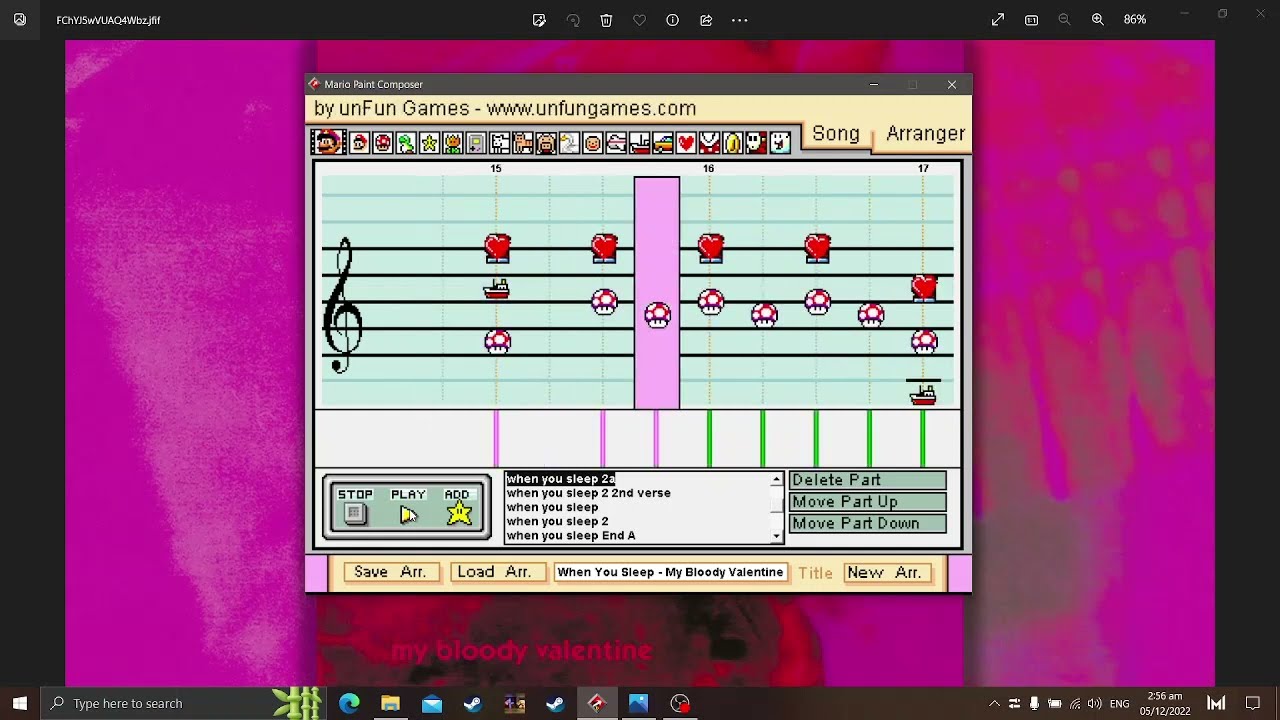Switch to the Song tab
Image resolution: width=1280 pixels, height=720 pixels.
[836, 134]
